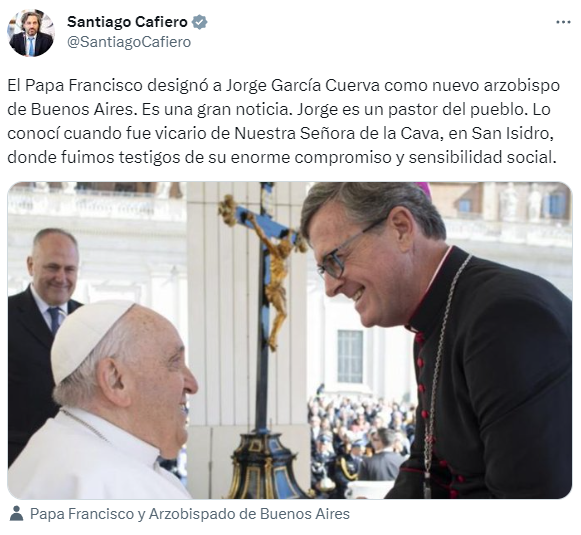Click 'Nuestra Señora de la Cava' in tweet text
Image resolution: width=581 pixels, height=535 pixels.
336,133
